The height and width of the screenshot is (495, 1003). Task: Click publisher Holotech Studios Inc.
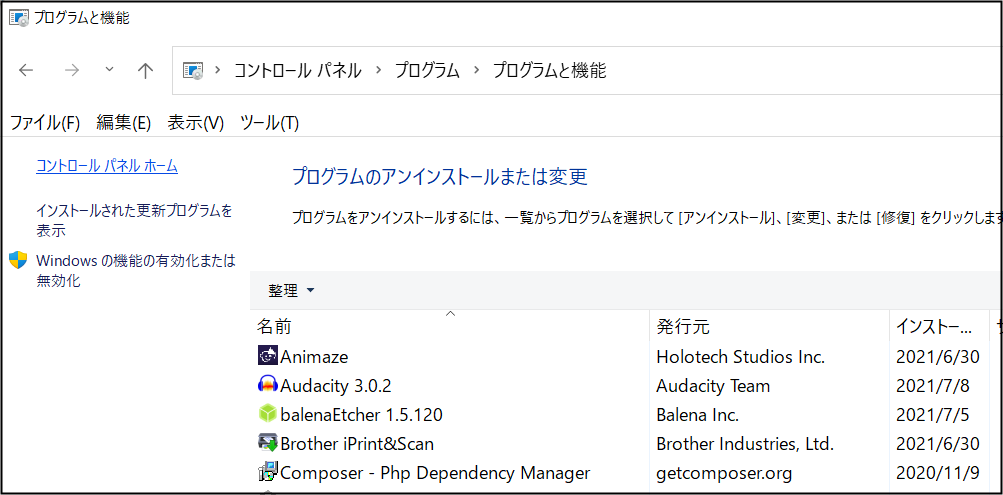tap(741, 357)
